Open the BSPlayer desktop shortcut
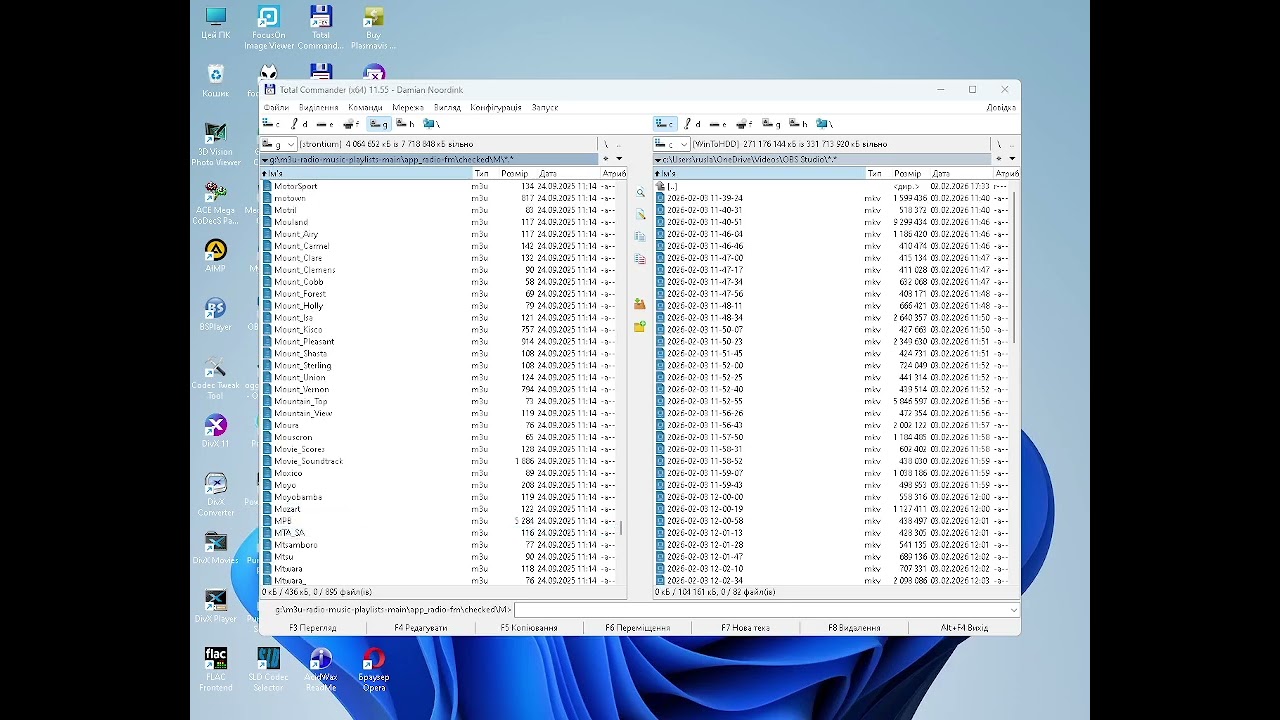 point(216,315)
